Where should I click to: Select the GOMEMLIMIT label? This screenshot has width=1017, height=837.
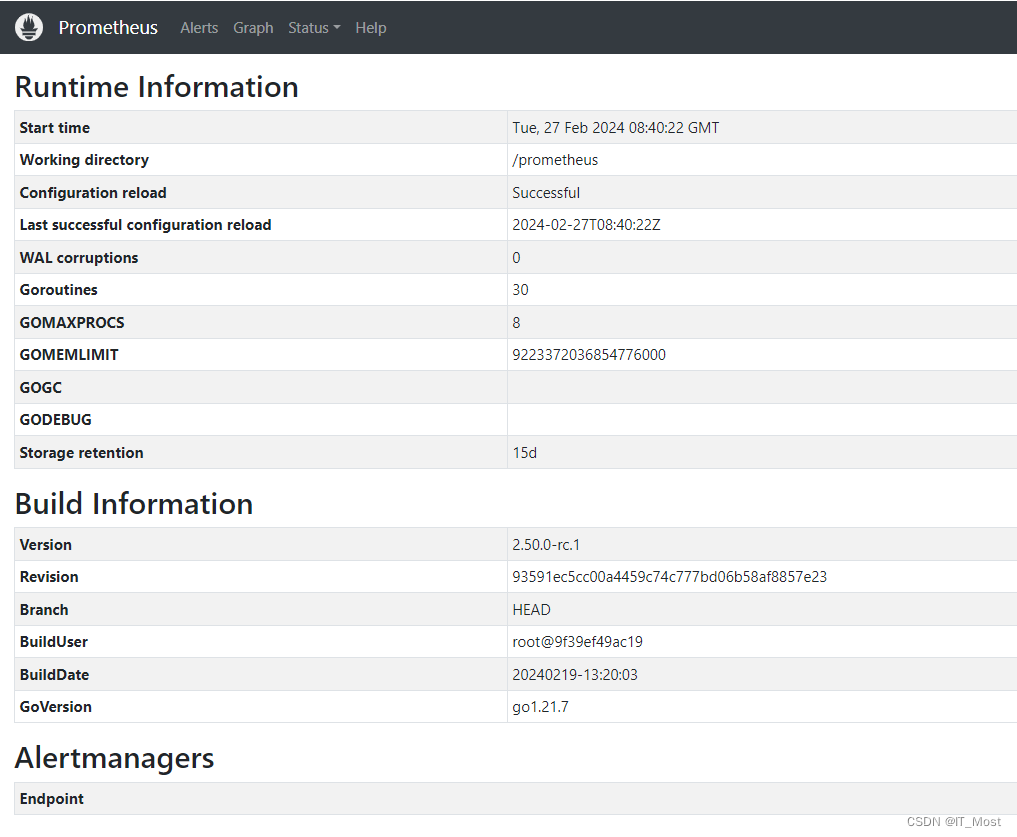click(x=69, y=355)
